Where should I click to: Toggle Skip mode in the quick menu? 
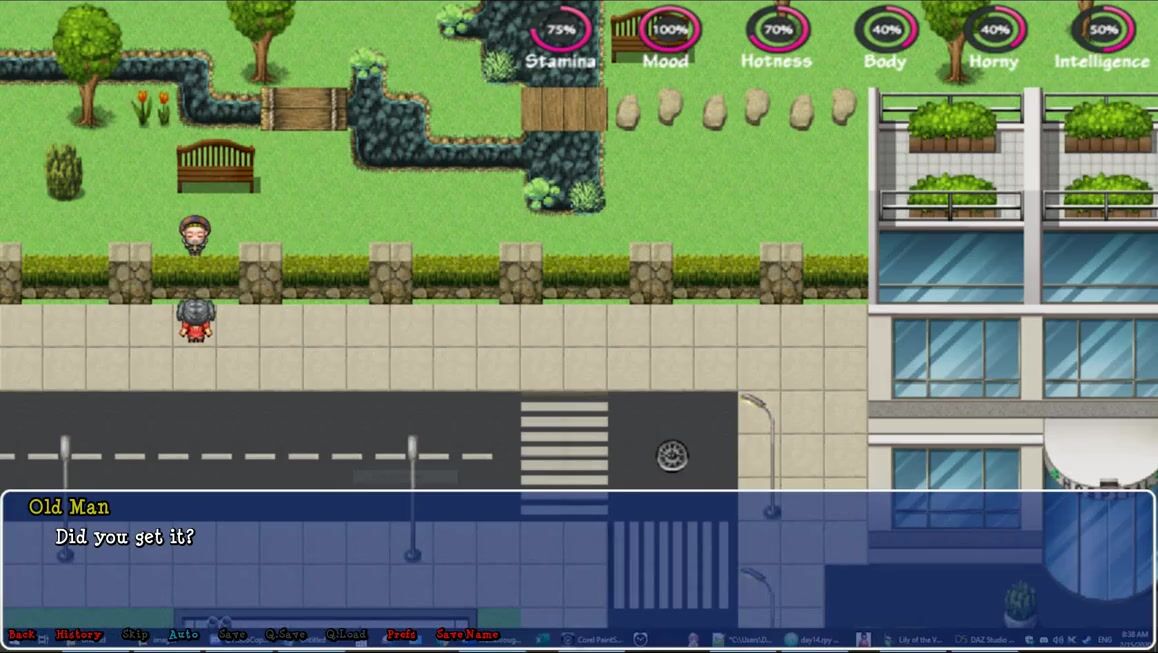click(x=135, y=635)
